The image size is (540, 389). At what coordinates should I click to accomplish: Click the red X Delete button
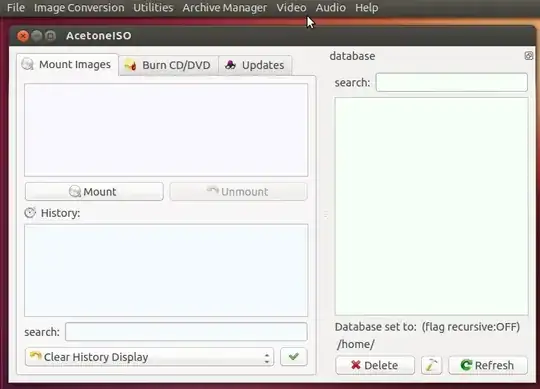pos(375,365)
